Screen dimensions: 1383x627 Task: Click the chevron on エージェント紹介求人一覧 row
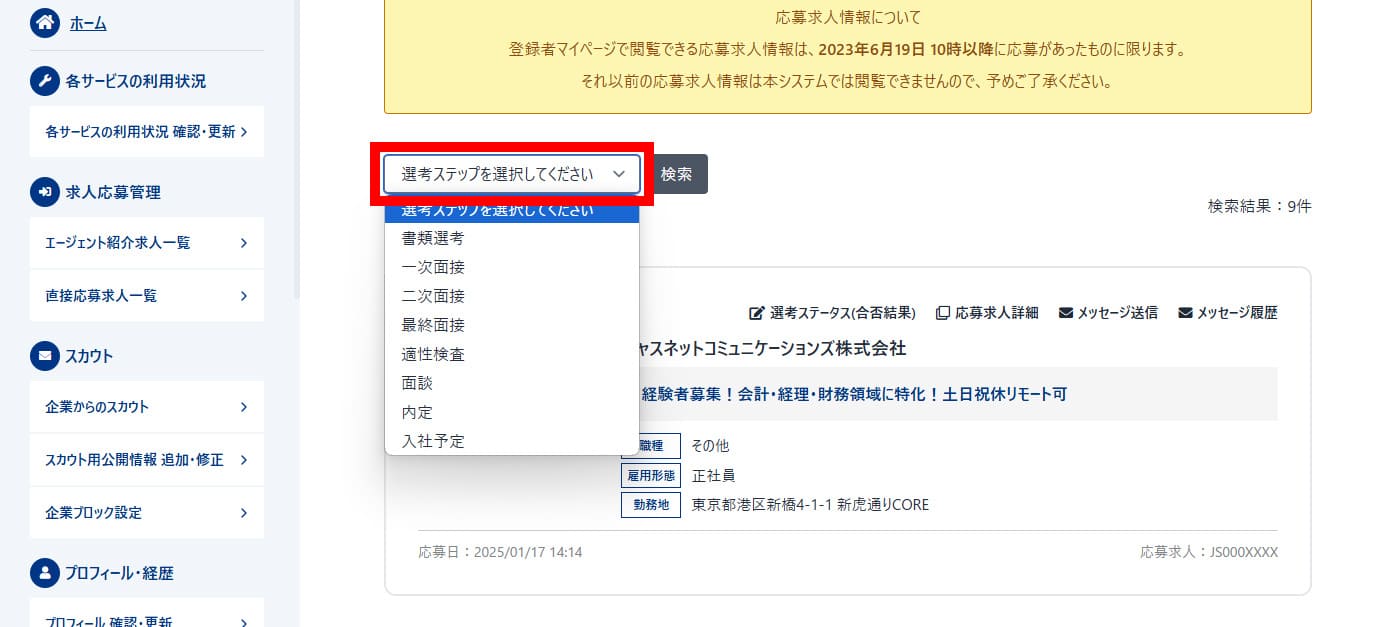pyautogui.click(x=244, y=243)
